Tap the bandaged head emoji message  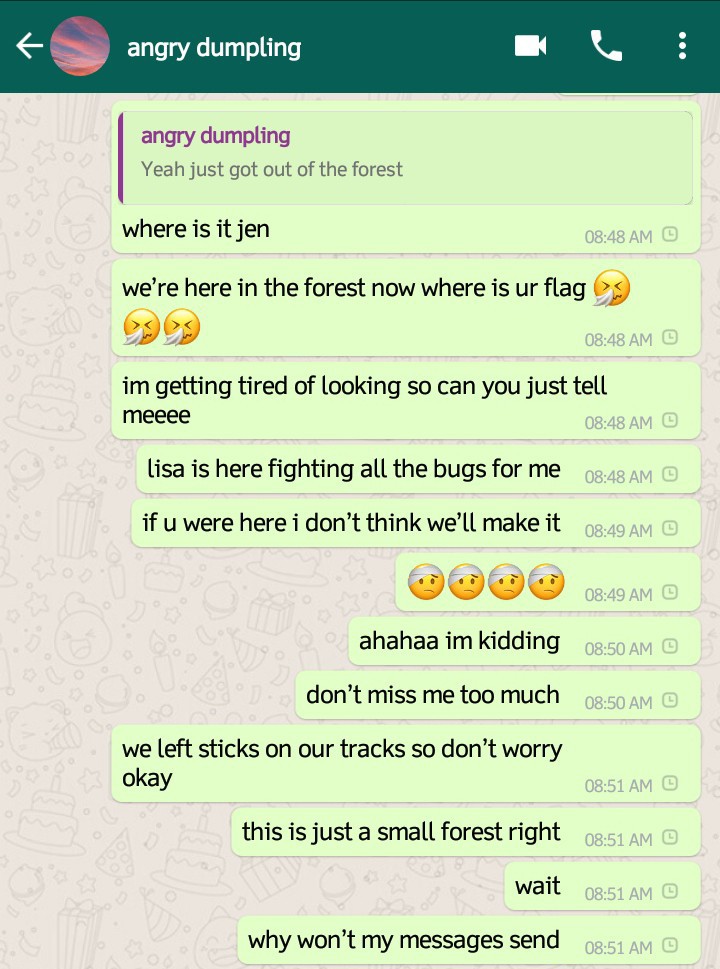pos(548,583)
